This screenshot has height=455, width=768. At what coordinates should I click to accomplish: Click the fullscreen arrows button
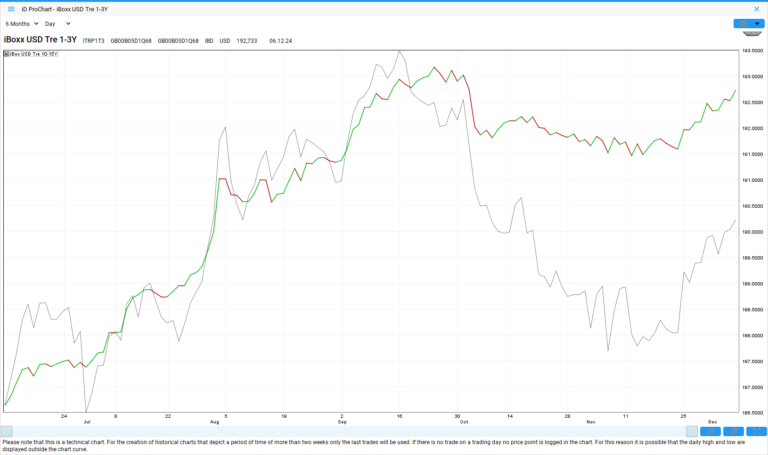757,431
